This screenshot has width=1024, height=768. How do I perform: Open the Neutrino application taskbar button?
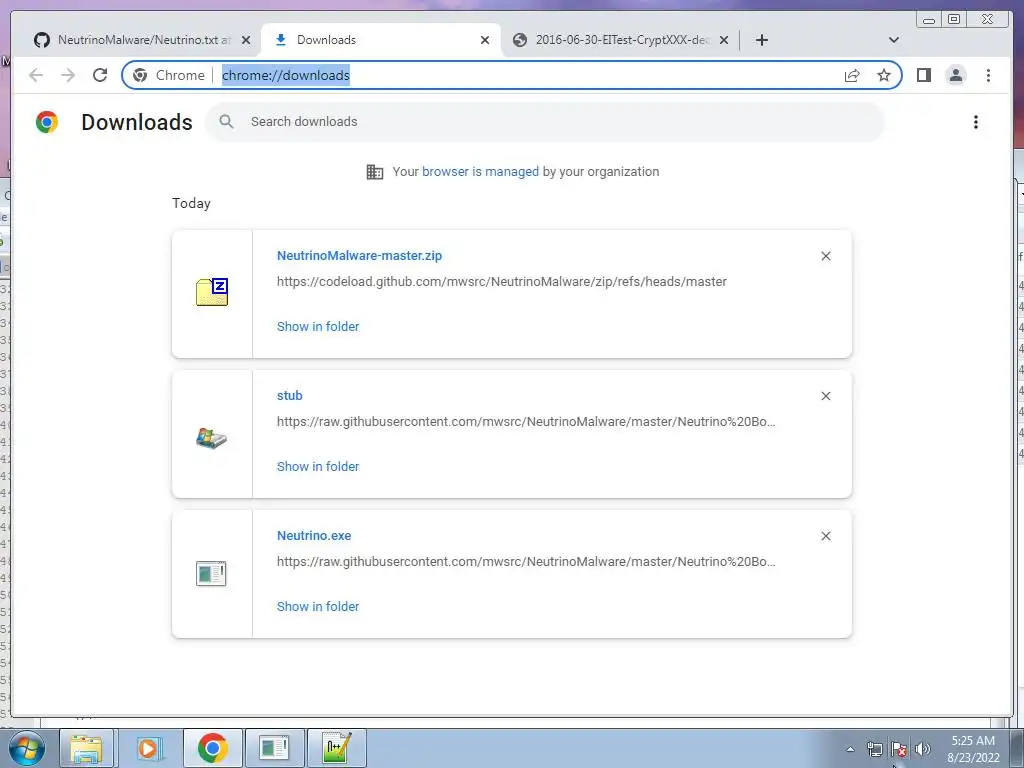[274, 748]
